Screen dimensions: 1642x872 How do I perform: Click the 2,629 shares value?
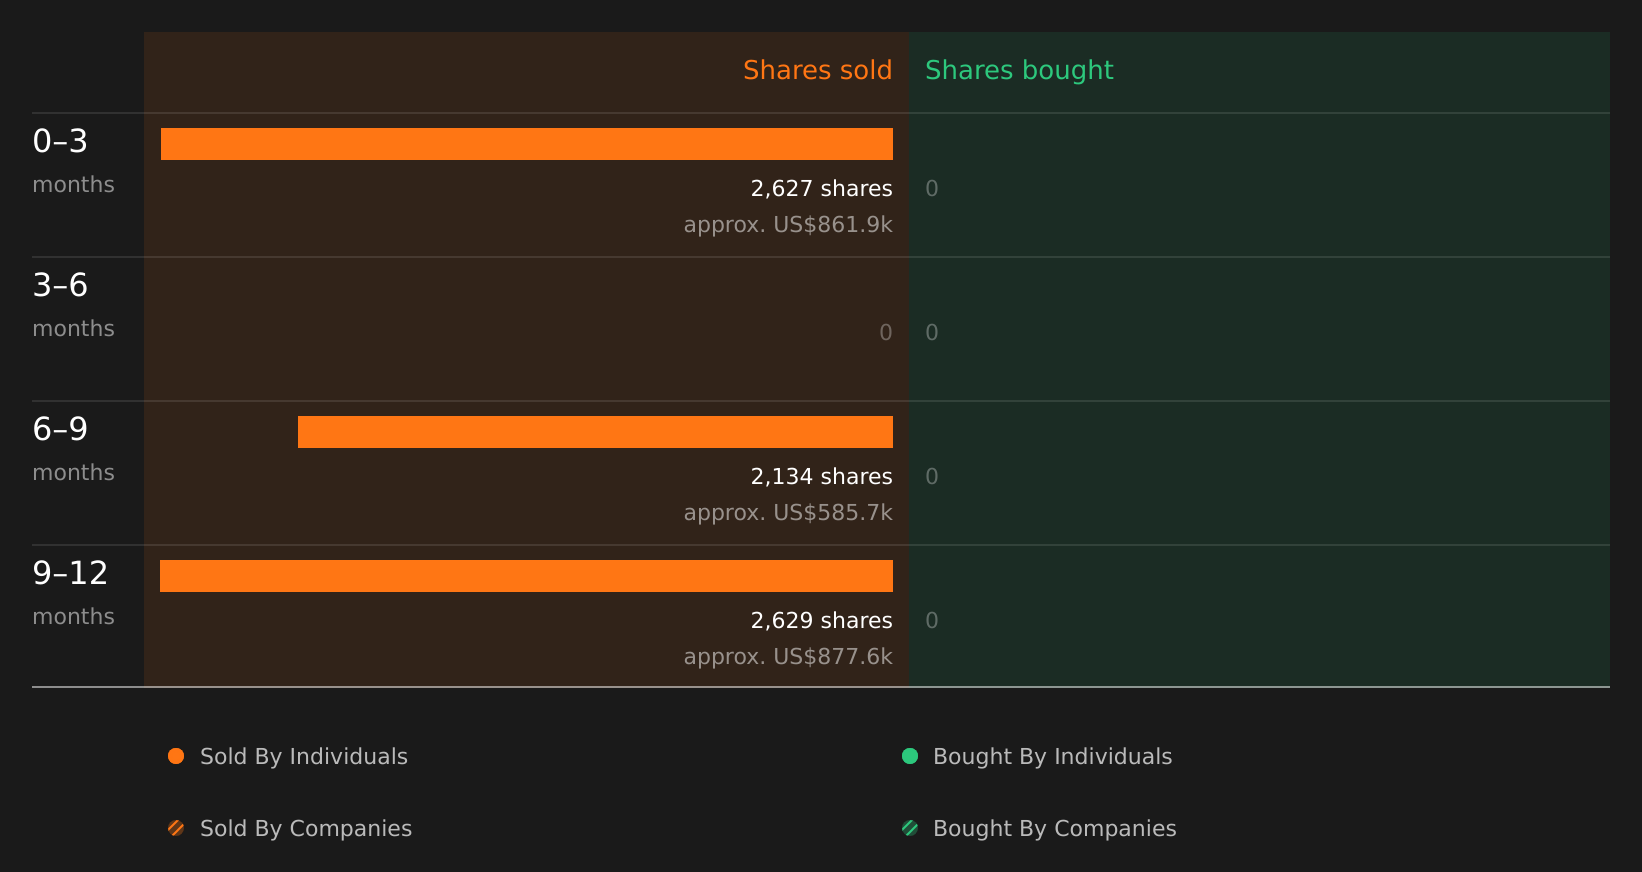point(821,620)
